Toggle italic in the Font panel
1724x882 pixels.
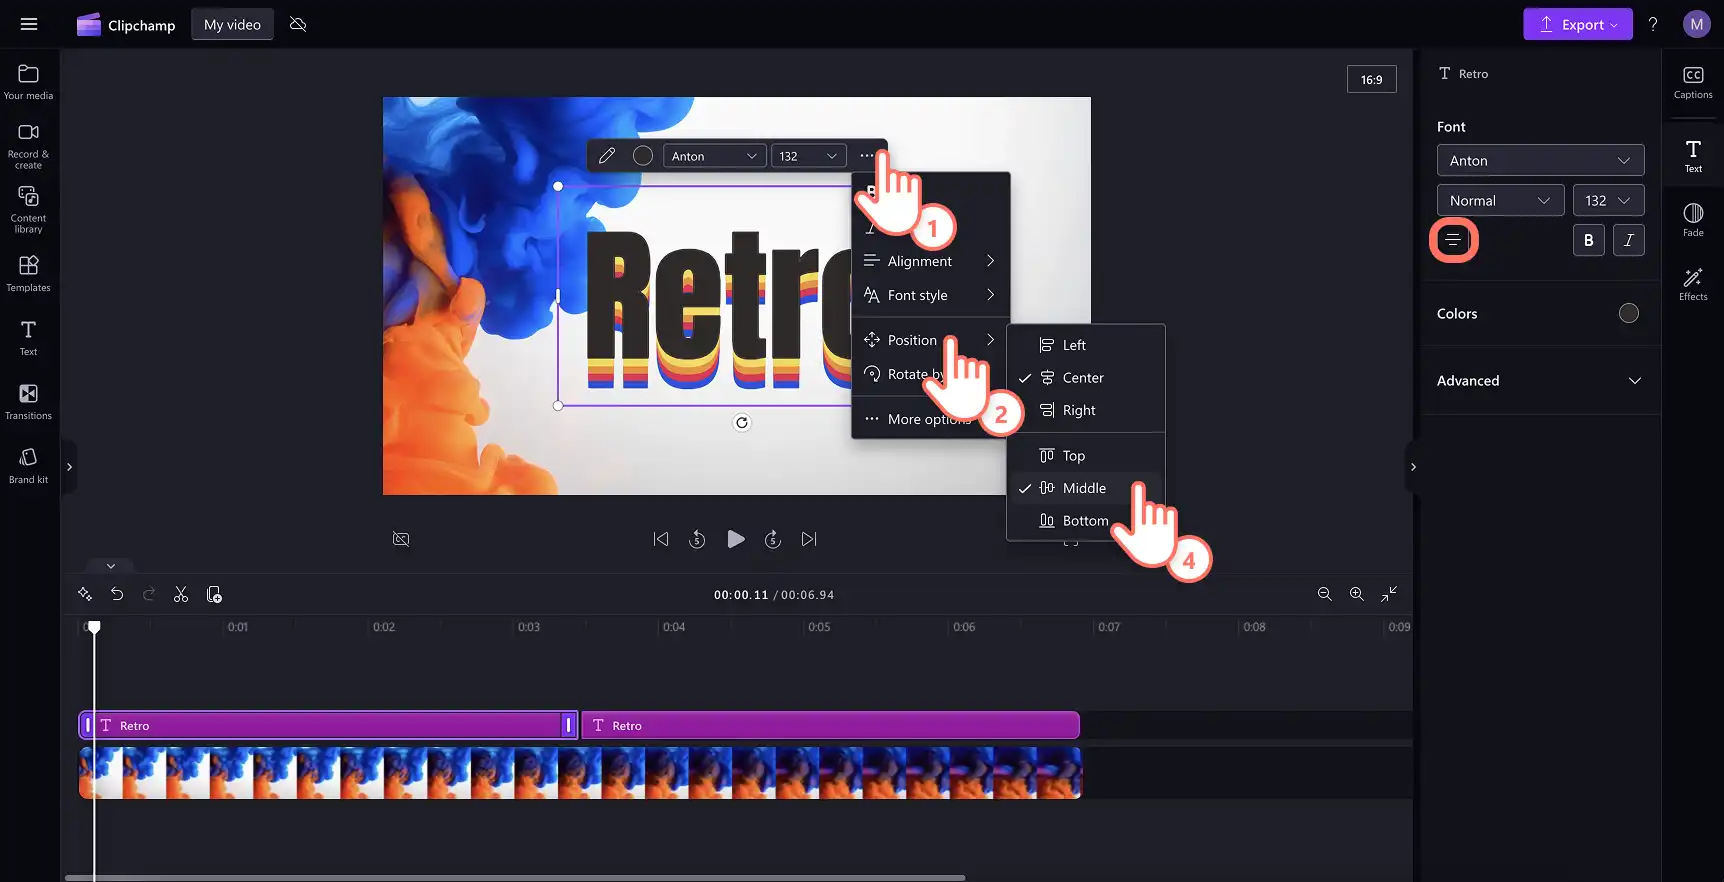click(x=1629, y=240)
